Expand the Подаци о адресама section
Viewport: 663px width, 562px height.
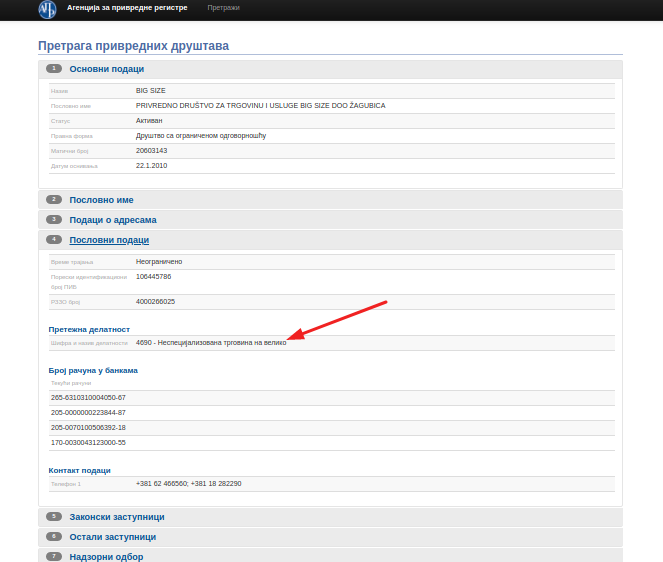112,220
